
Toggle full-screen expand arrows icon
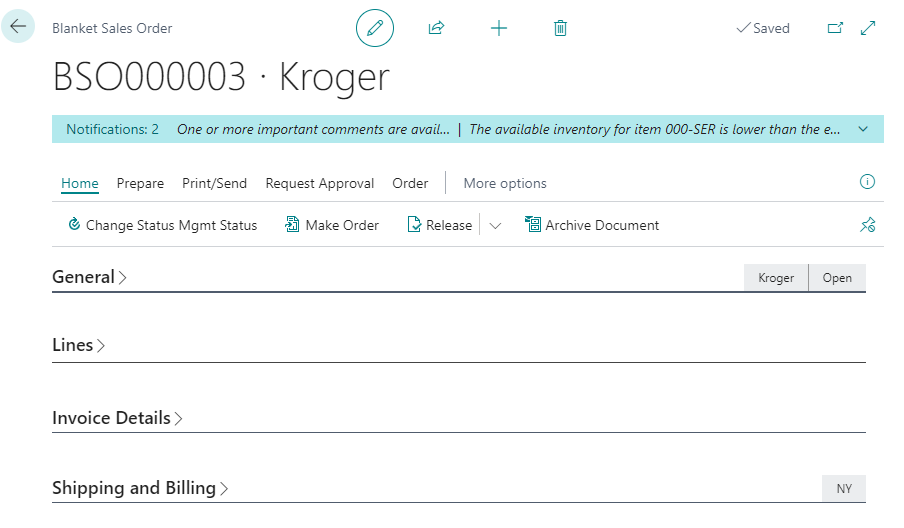tap(868, 29)
